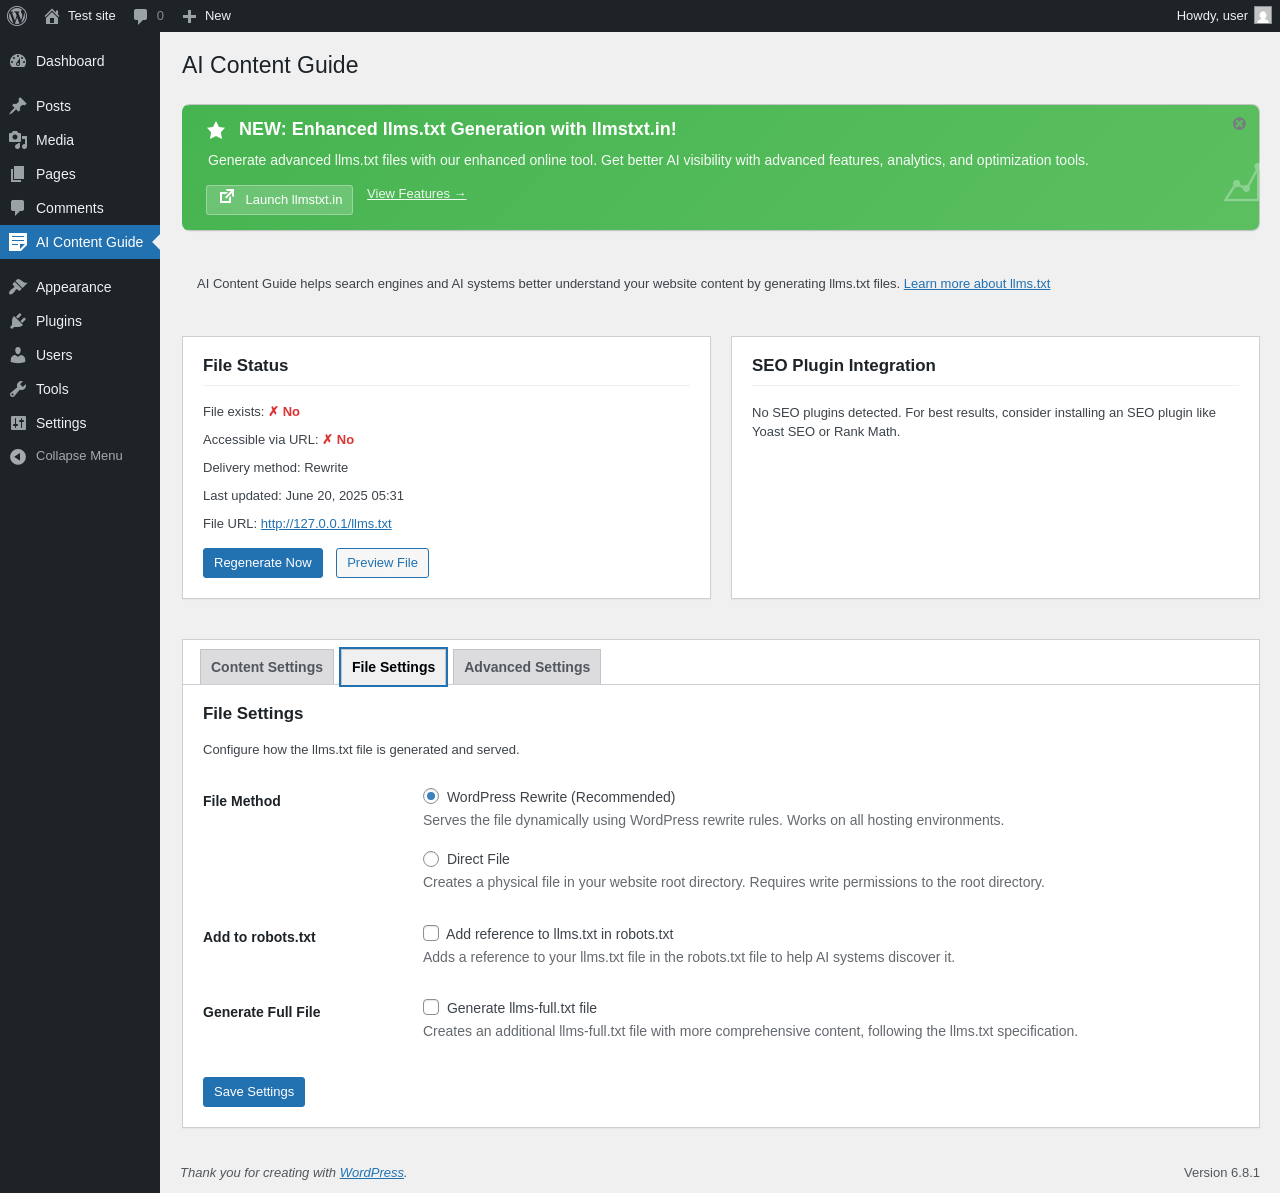This screenshot has height=1193, width=1280.
Task: Click the Collapse Menu arrow icon
Action: (x=18, y=456)
